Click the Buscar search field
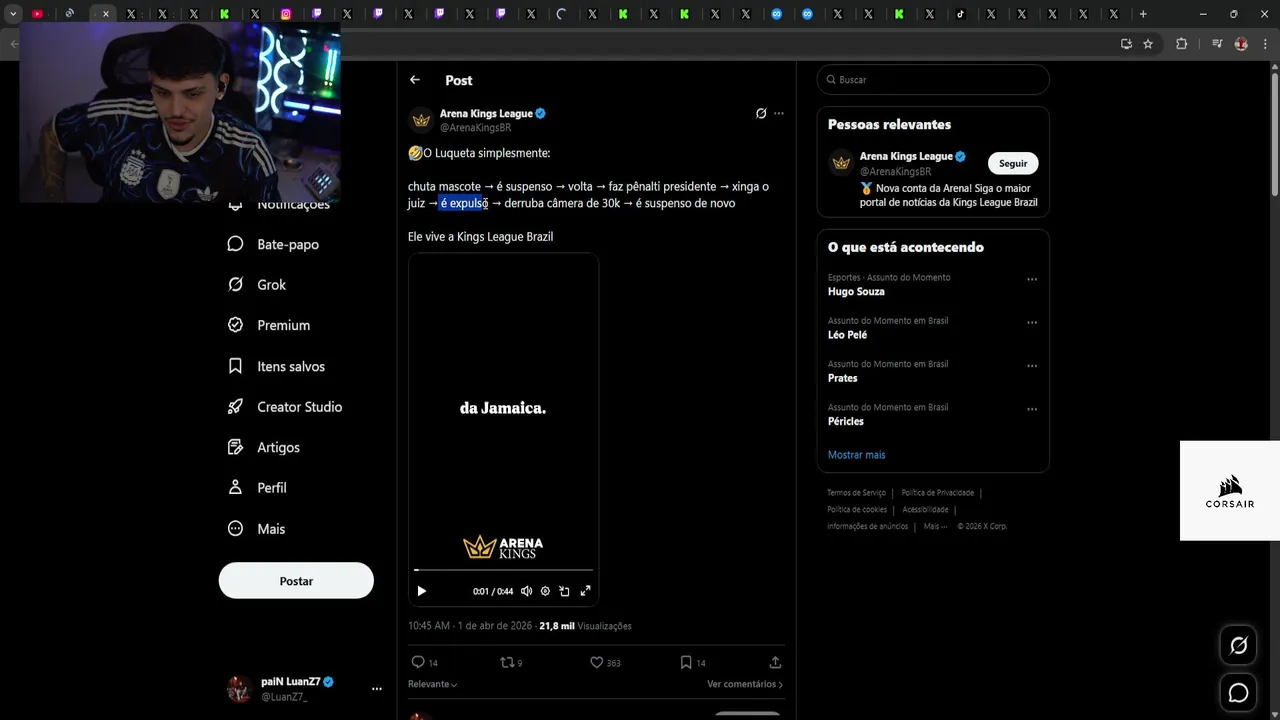 click(x=933, y=80)
